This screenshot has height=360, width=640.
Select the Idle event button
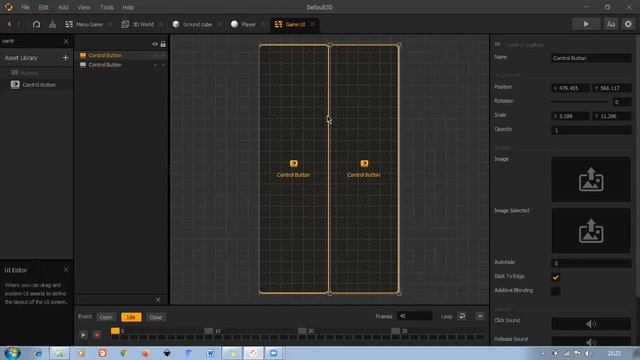(x=131, y=317)
